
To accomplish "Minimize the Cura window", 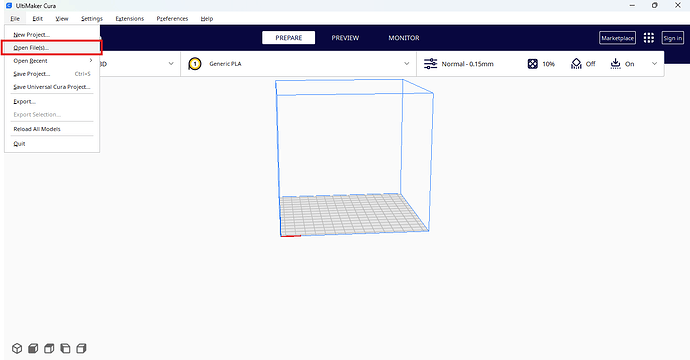I will [x=632, y=6].
